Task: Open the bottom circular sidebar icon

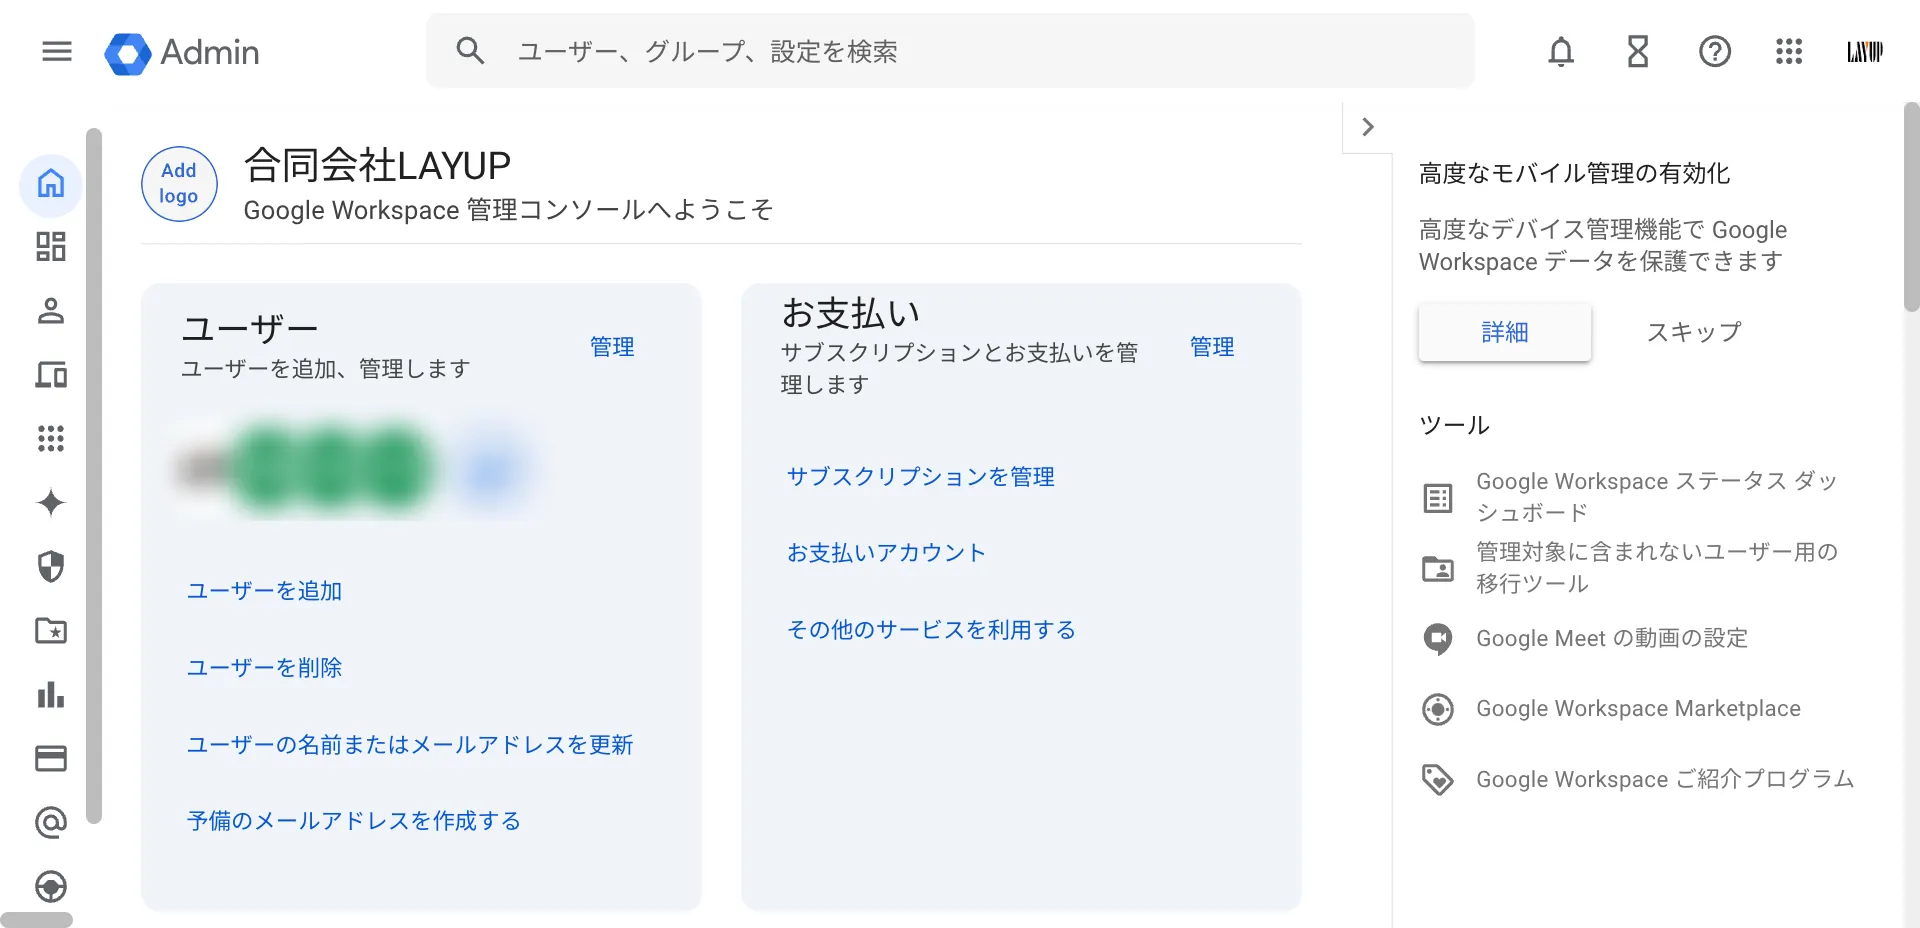Action: tap(51, 886)
